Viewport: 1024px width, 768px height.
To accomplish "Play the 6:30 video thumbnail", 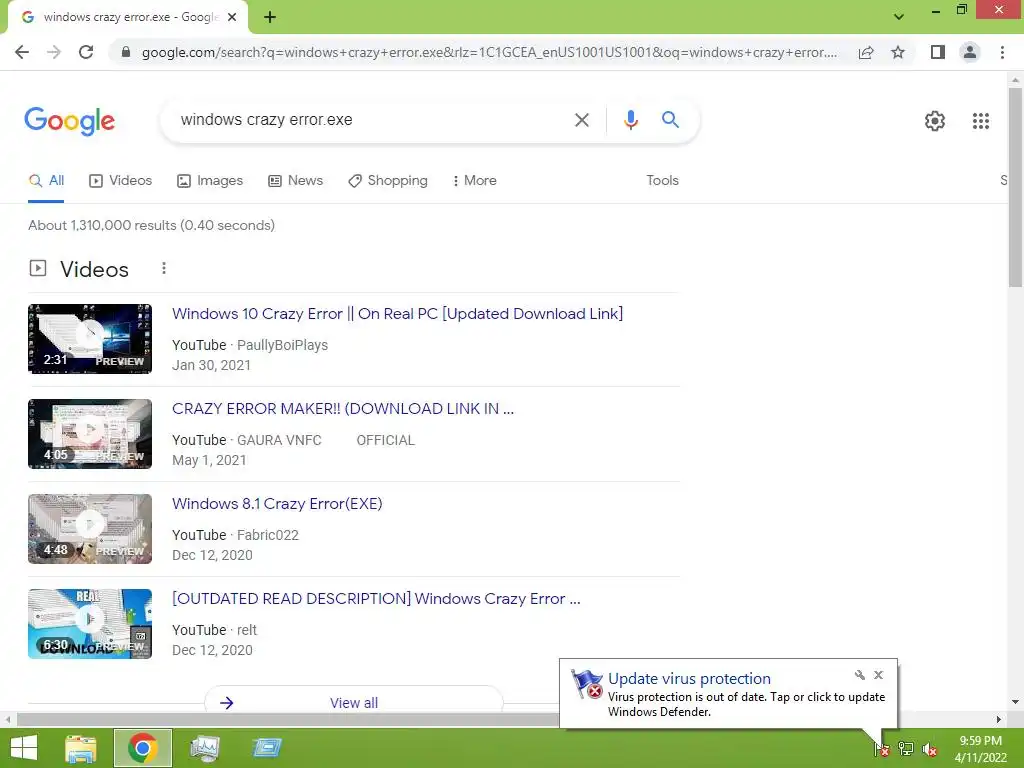I will pyautogui.click(x=89, y=624).
